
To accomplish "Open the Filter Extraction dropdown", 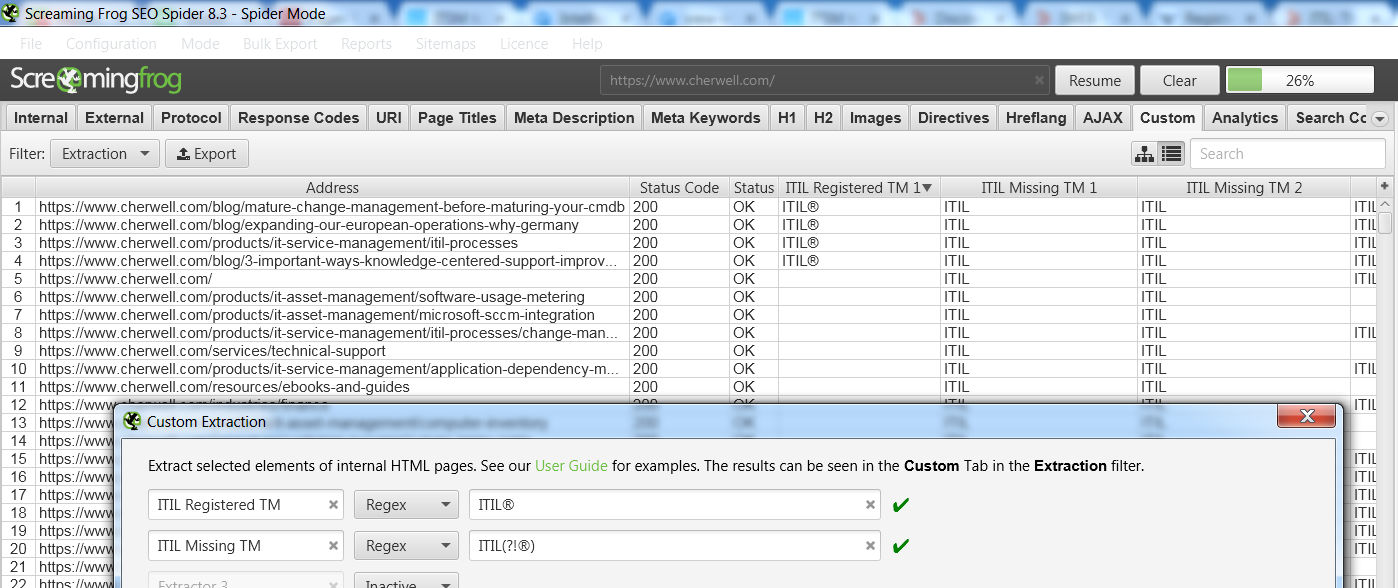I will click(104, 154).
